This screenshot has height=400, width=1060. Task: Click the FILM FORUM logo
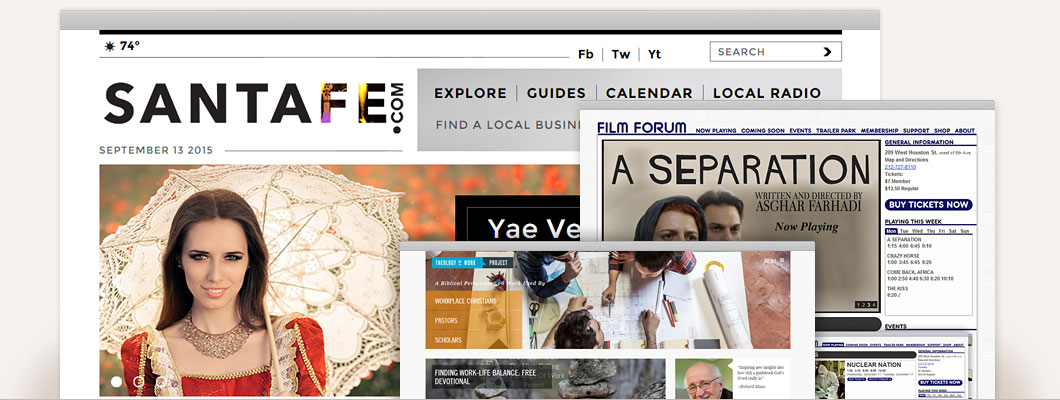642,128
